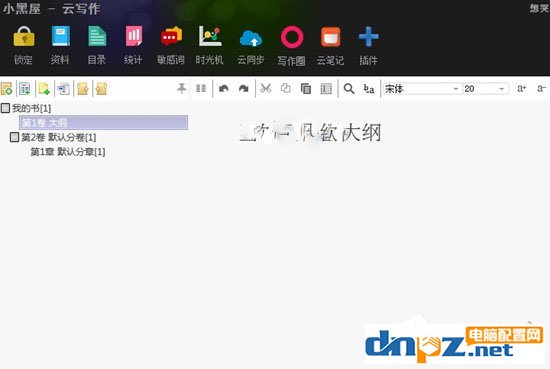The height and width of the screenshot is (369, 550).
Task: Click the 云同步 cloud upload icon
Action: pyautogui.click(x=251, y=38)
